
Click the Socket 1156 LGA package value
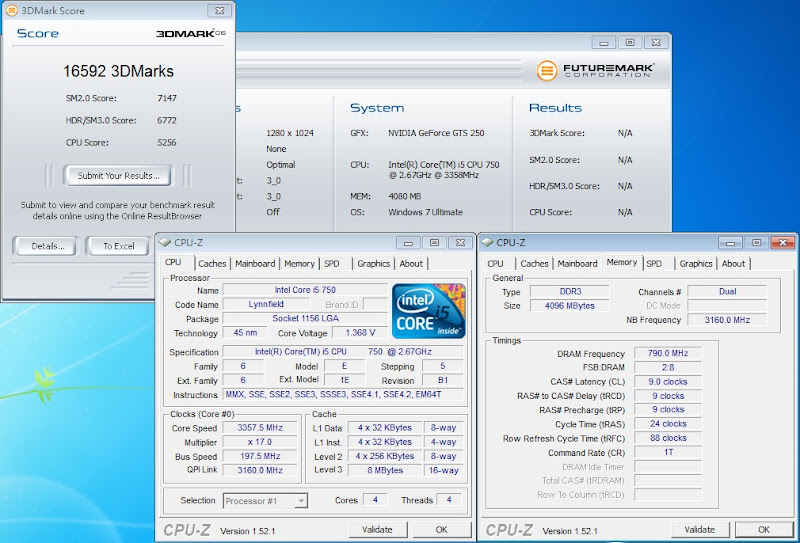(x=305, y=318)
